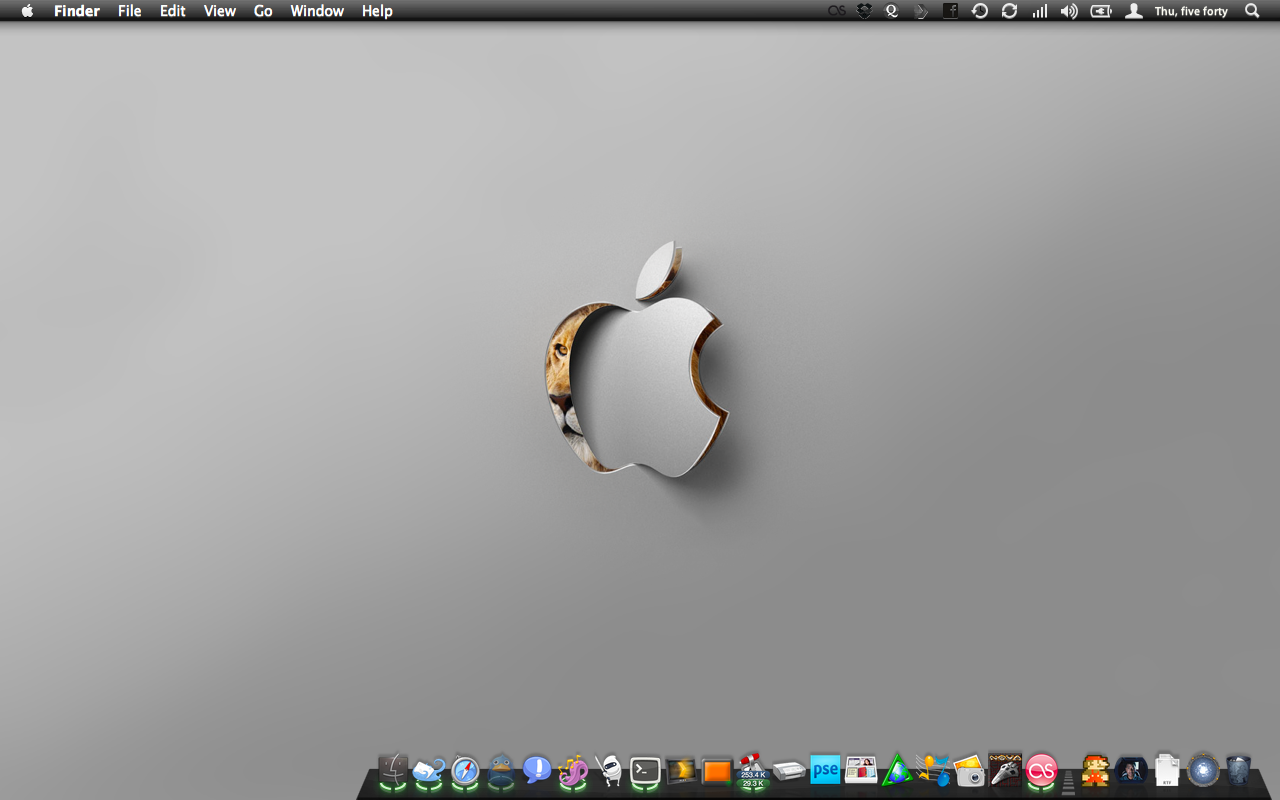
Task: Open the Help menu
Action: coord(377,11)
